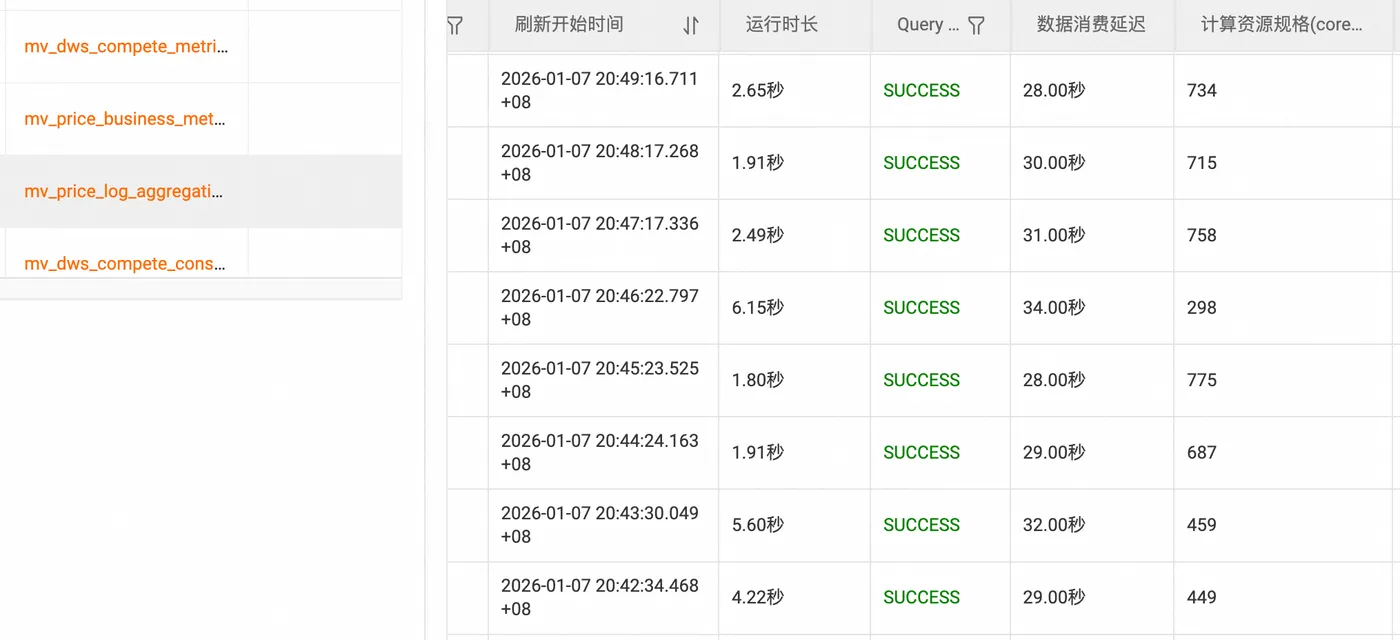Click the 计算资源规格 column header
1400x640 pixels.
(x=1281, y=25)
